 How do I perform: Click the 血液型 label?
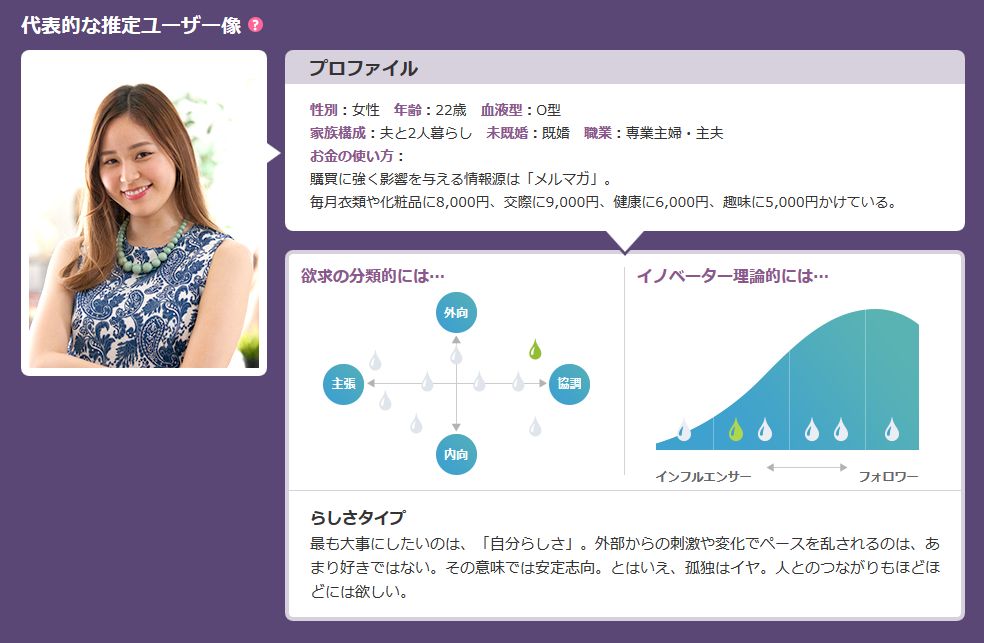point(501,110)
